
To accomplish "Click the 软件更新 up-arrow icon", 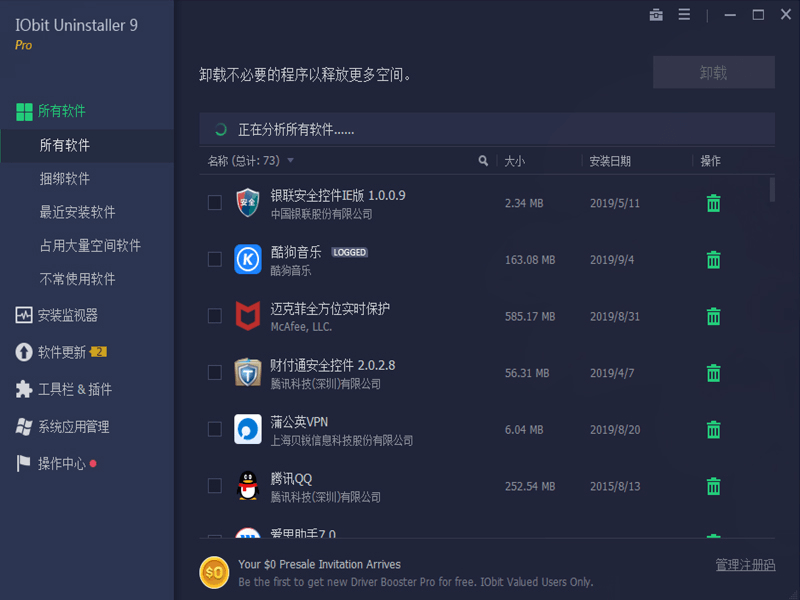I will pos(23,352).
